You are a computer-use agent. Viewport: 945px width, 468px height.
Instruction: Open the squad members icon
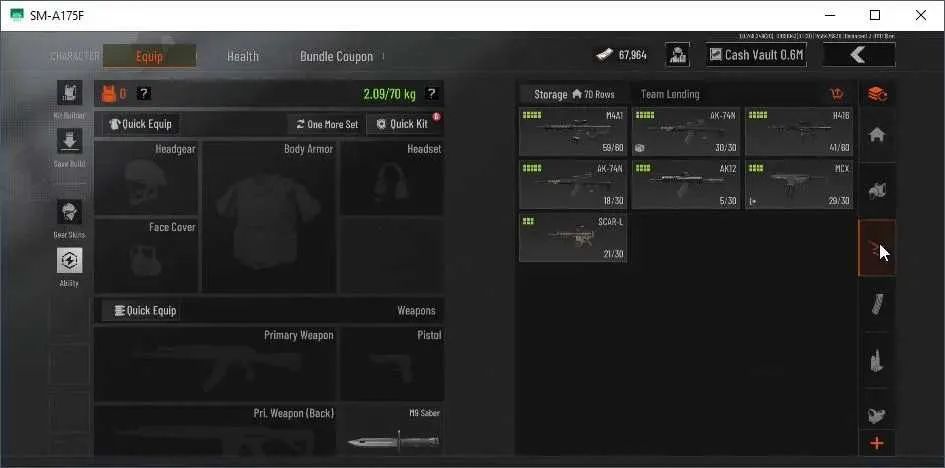(x=677, y=55)
